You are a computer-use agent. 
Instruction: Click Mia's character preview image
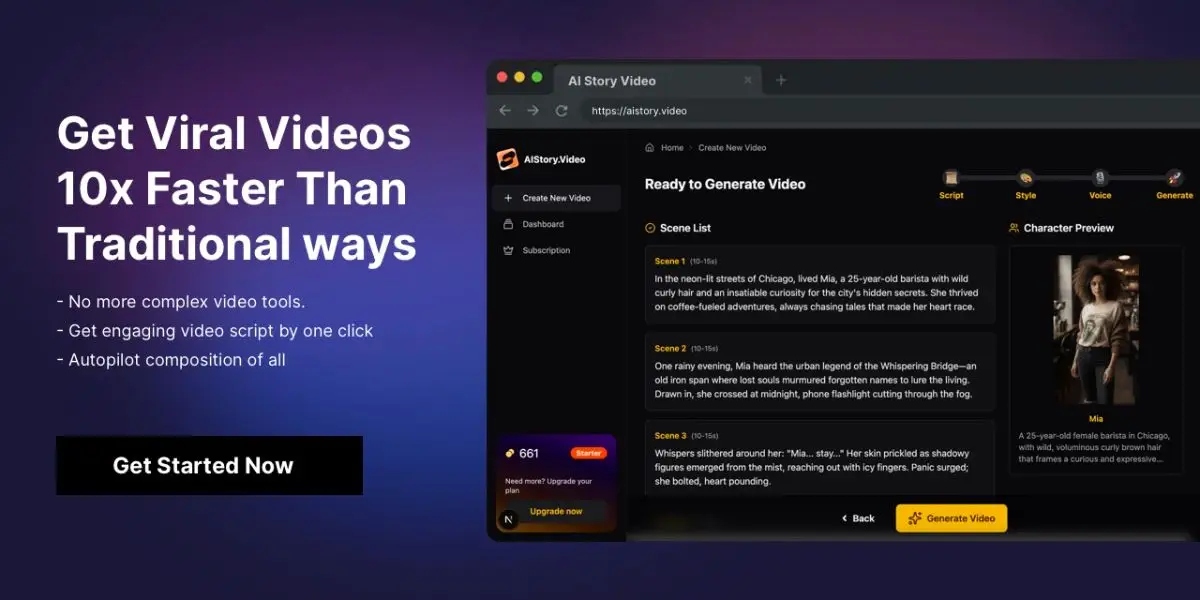[1096, 329]
